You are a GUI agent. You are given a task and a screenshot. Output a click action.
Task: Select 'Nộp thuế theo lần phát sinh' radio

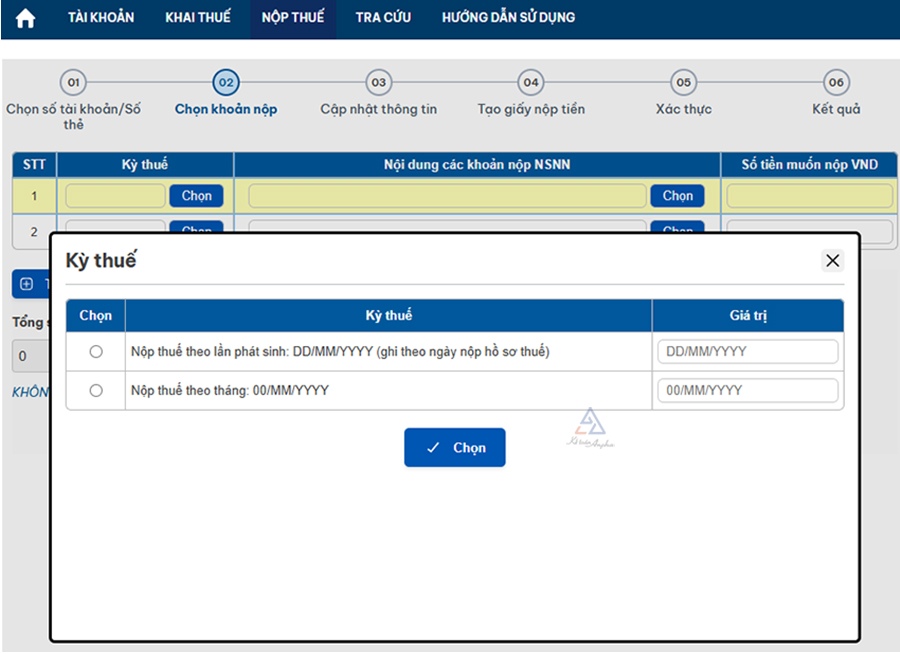[x=96, y=352]
